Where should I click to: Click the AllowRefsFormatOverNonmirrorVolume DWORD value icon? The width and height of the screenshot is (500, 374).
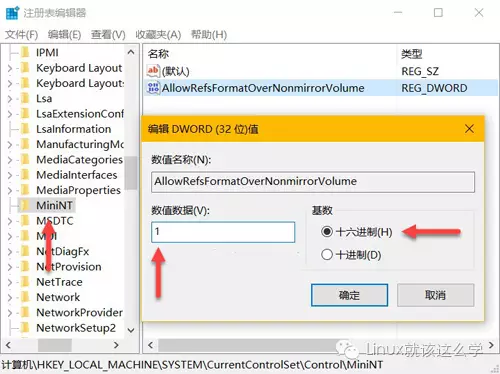[153, 88]
